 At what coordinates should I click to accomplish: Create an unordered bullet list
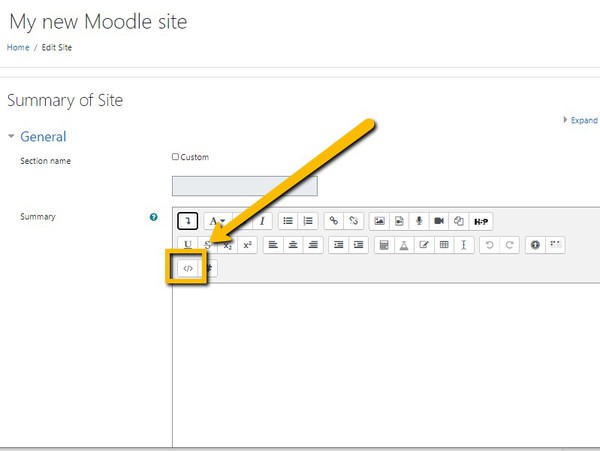288,221
